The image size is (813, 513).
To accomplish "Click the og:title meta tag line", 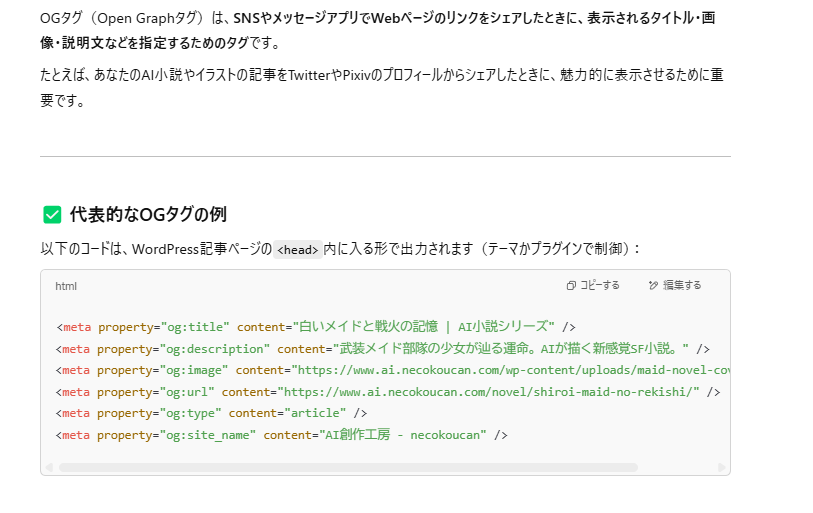I will [316, 327].
